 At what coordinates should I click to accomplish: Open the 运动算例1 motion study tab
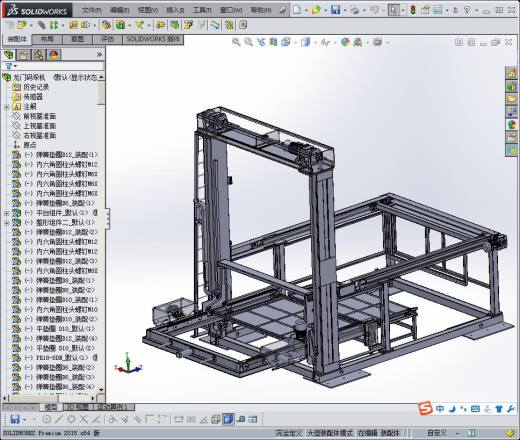pyautogui.click(x=112, y=407)
